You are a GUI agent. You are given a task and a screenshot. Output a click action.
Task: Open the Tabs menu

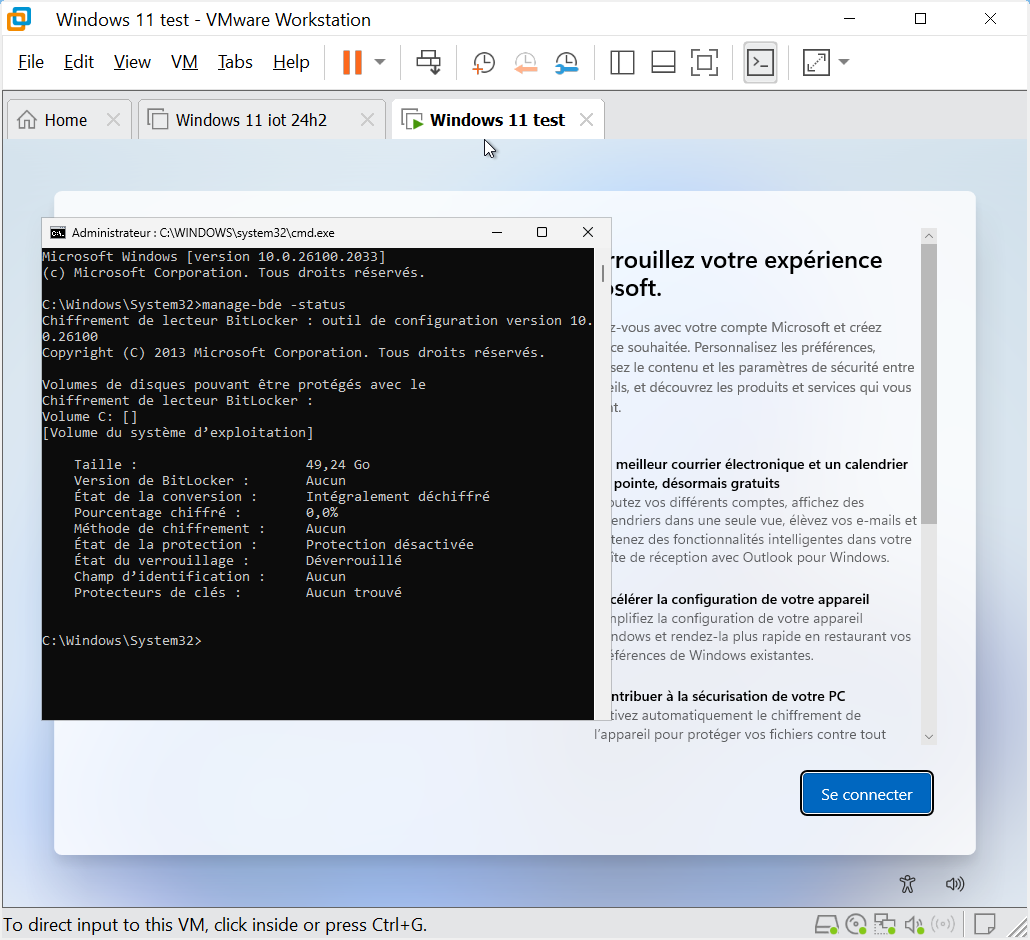(x=235, y=62)
